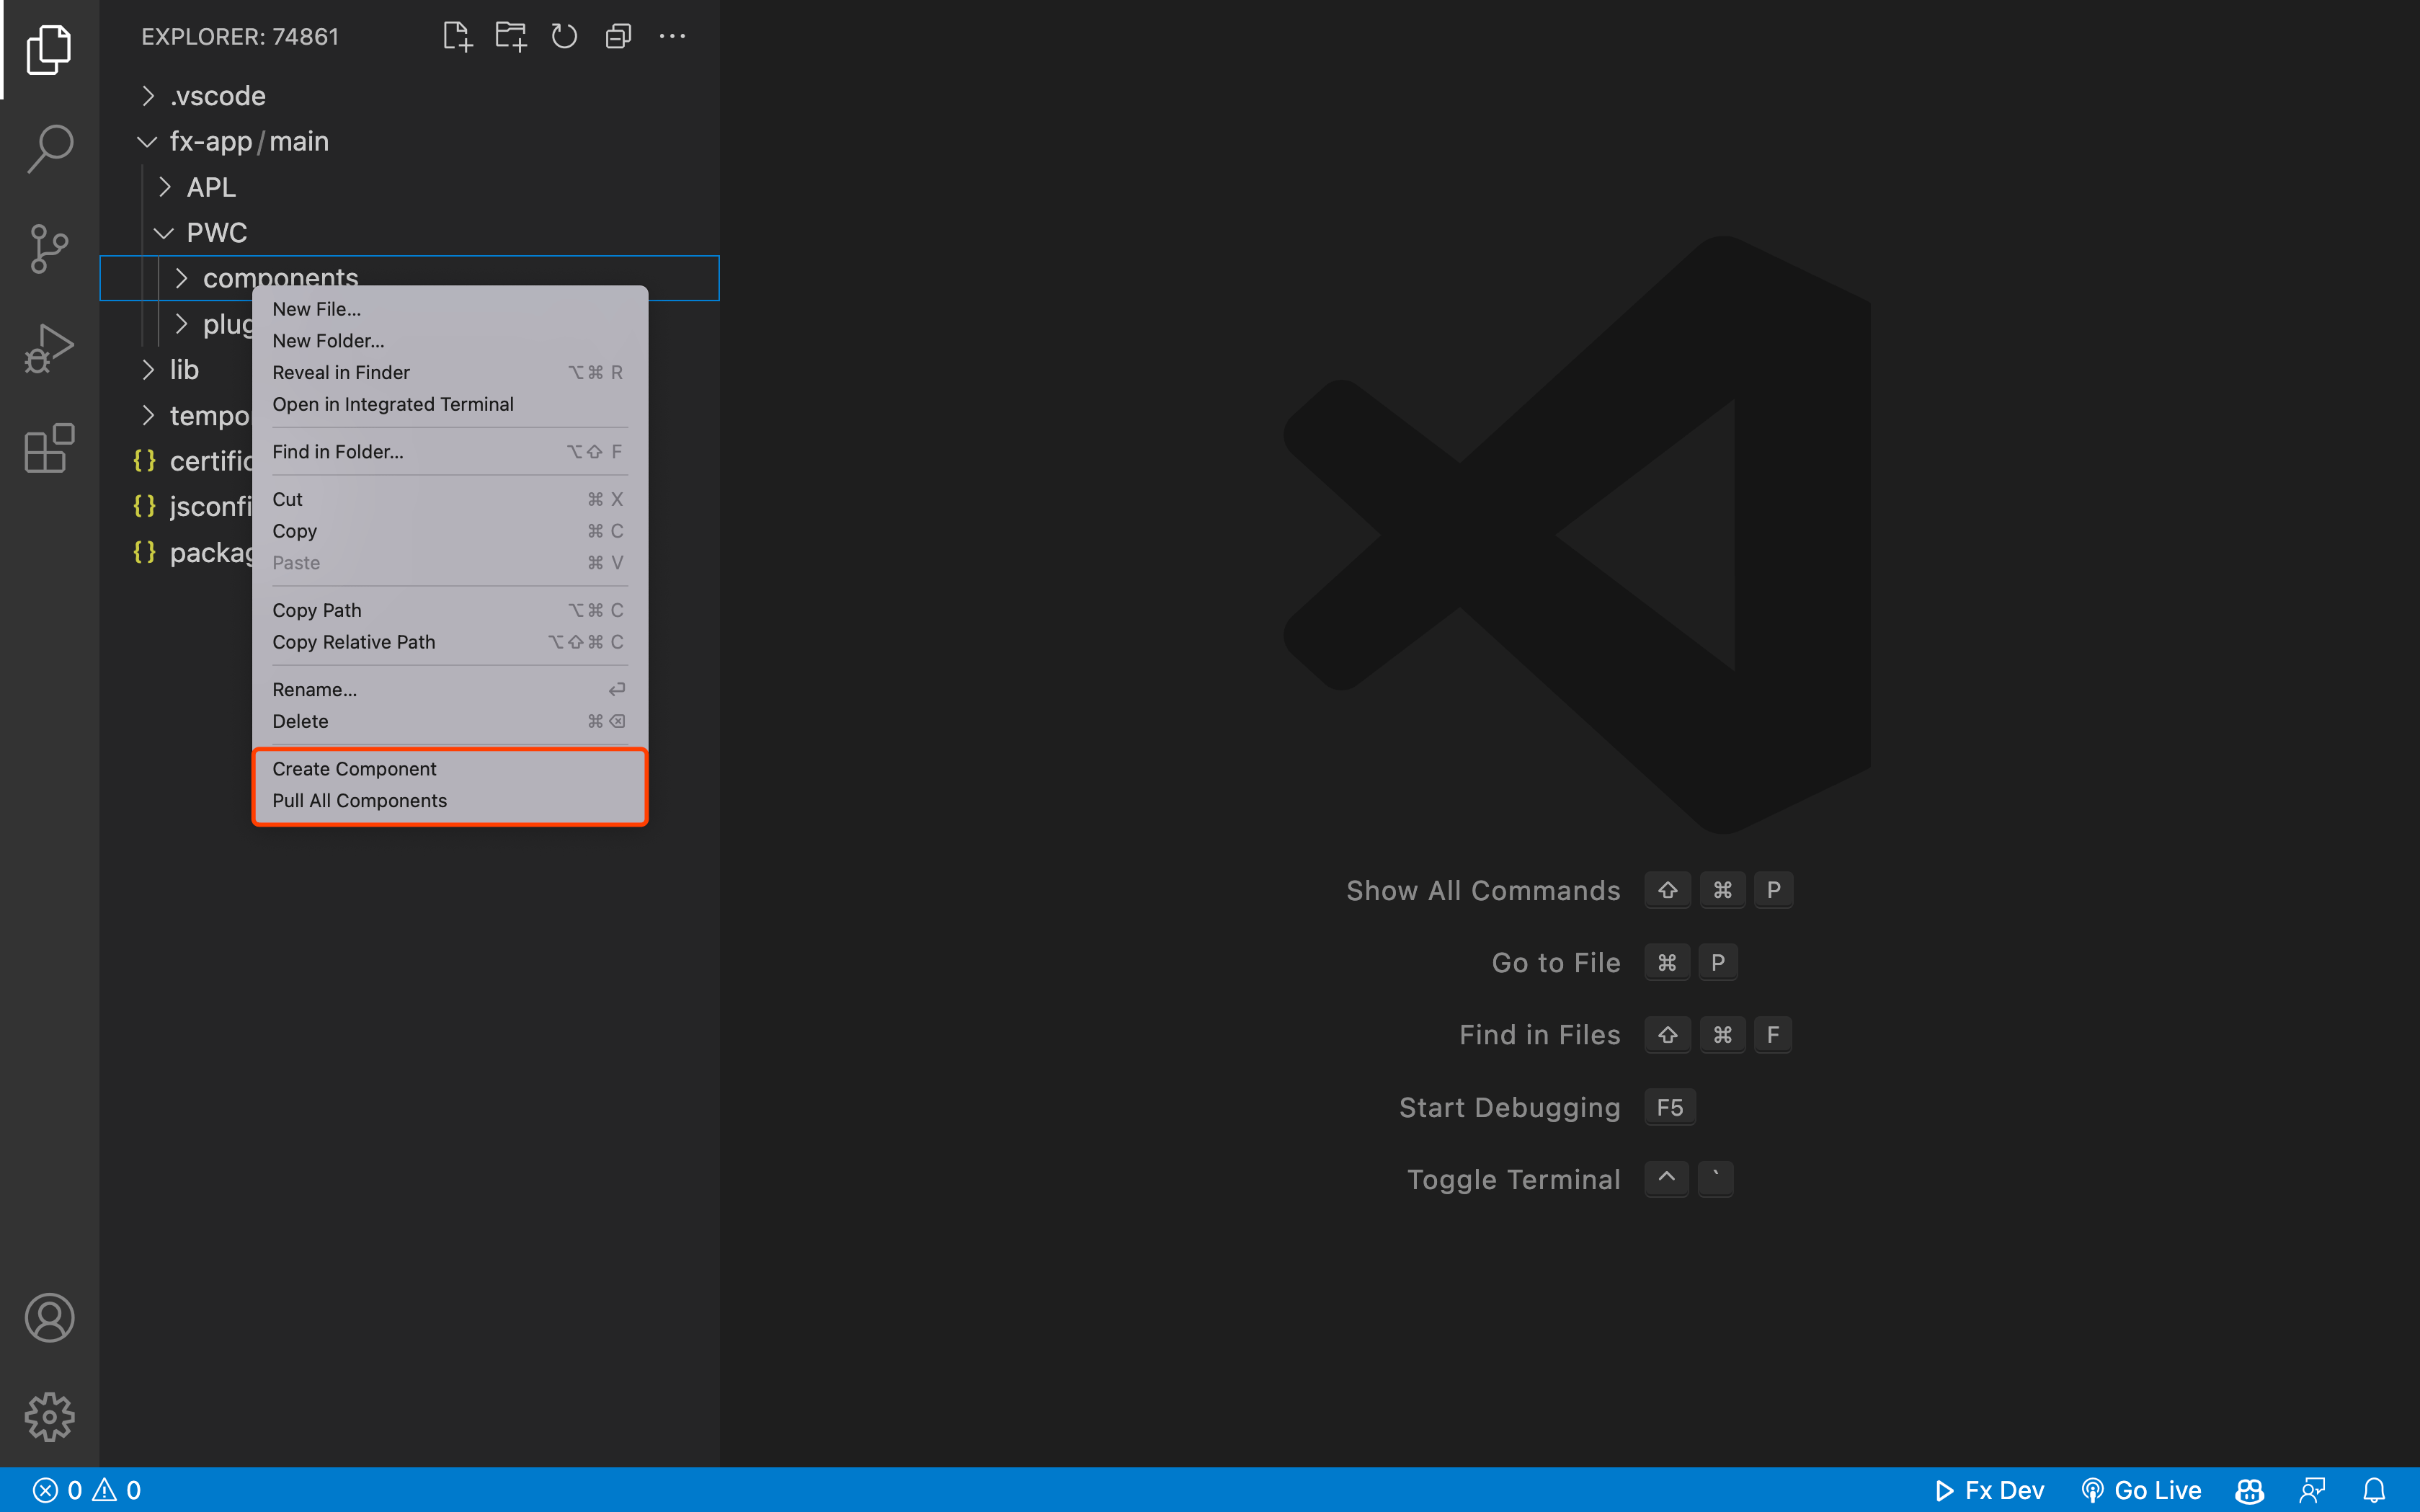Choose Rename... from context menu

450,690
